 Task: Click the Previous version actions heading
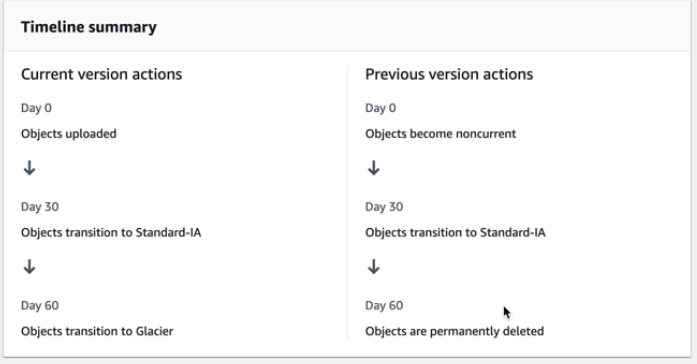pyautogui.click(x=449, y=74)
